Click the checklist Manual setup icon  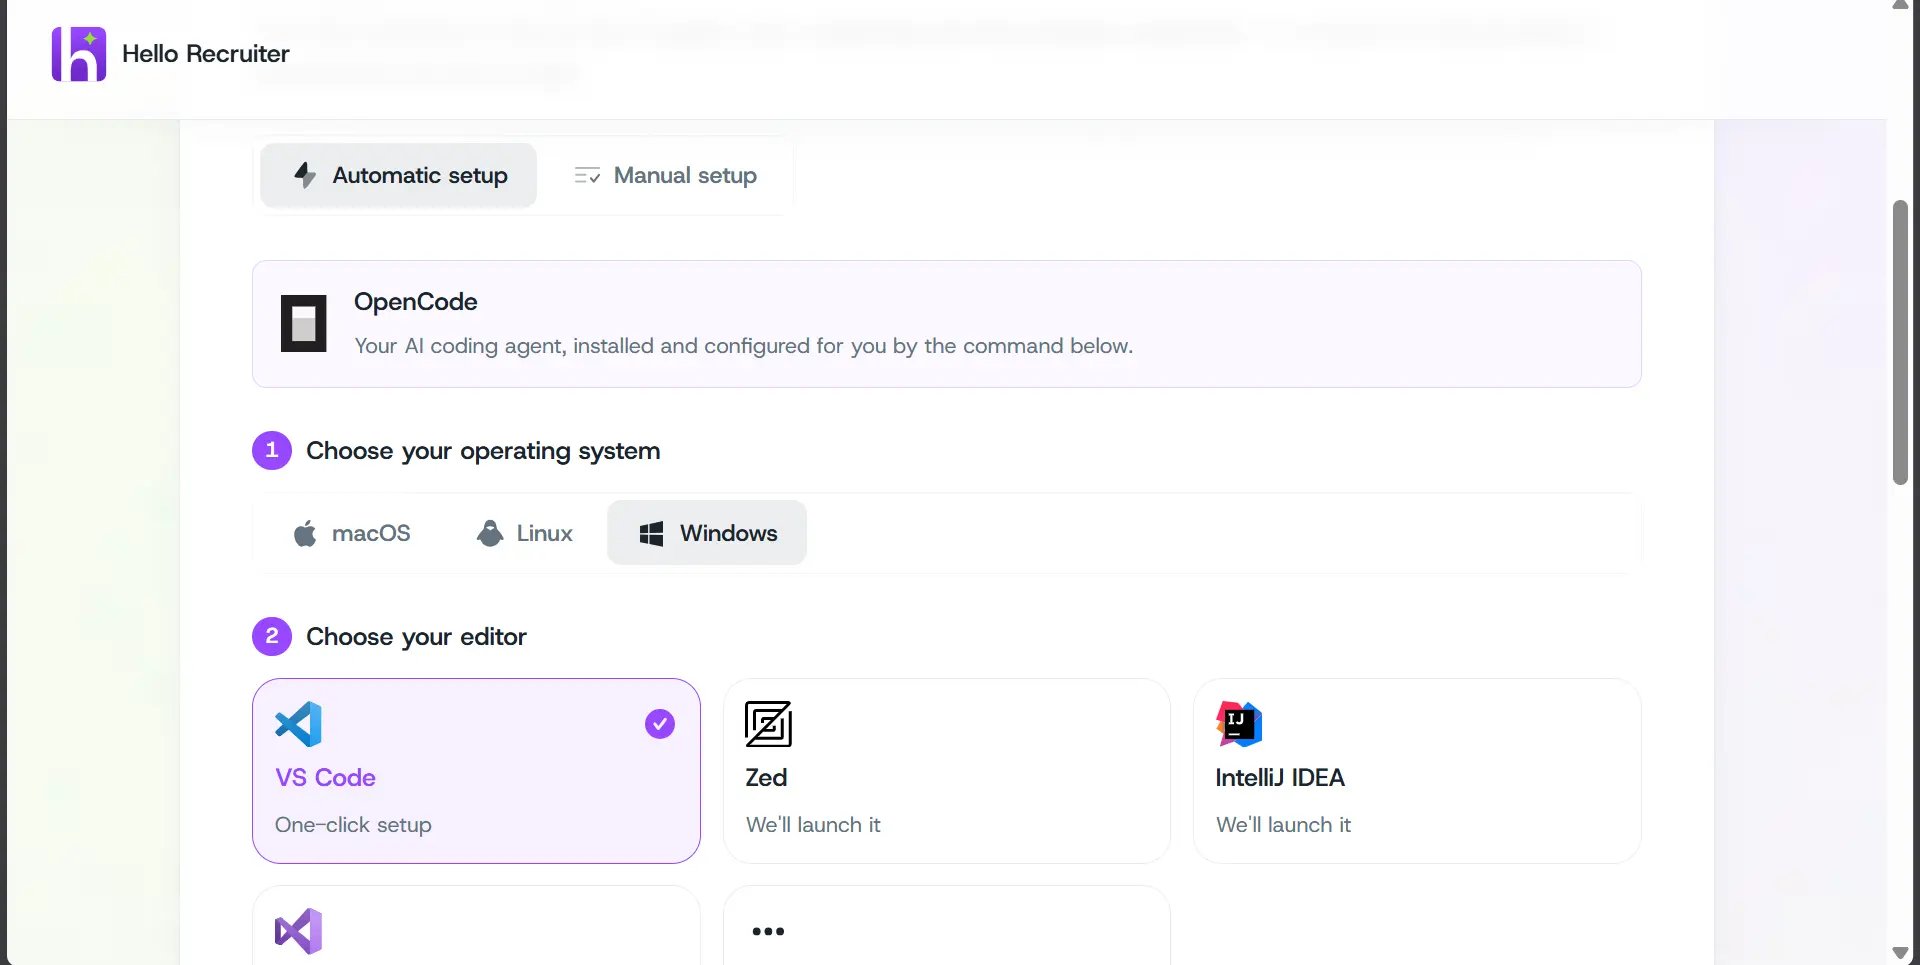coord(587,176)
